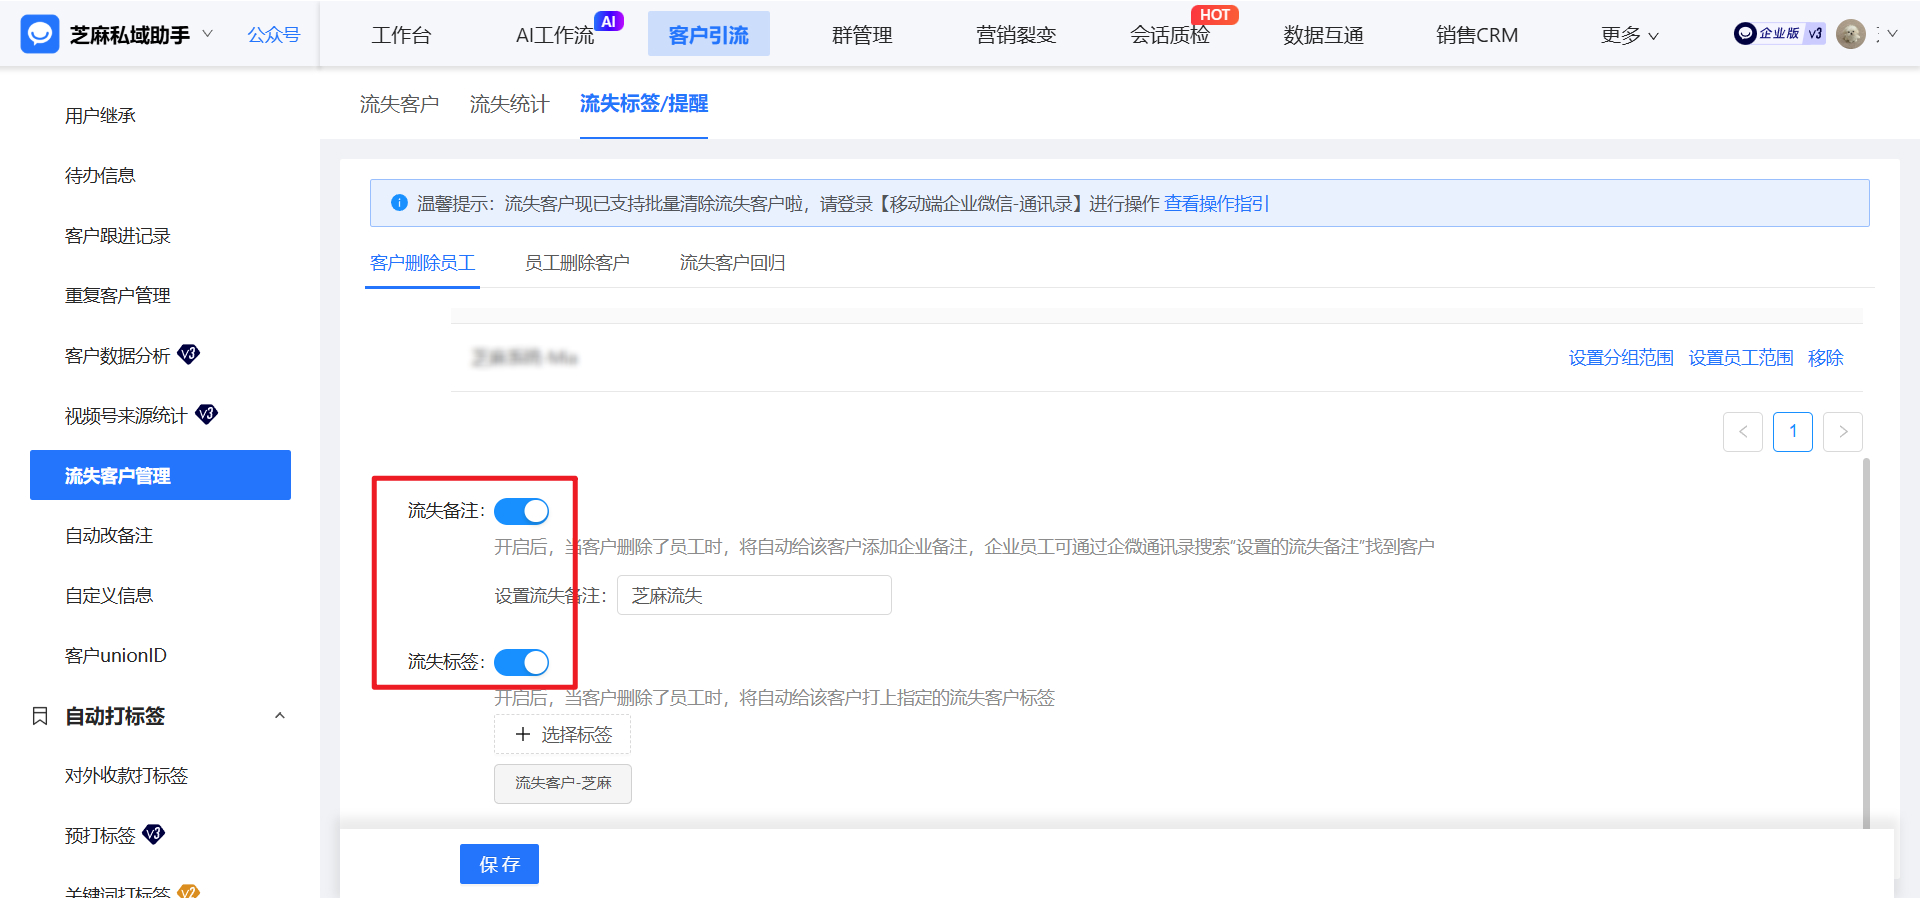1920x898 pixels.
Task: Click the 流失客户-芝麻 tag
Action: (563, 783)
